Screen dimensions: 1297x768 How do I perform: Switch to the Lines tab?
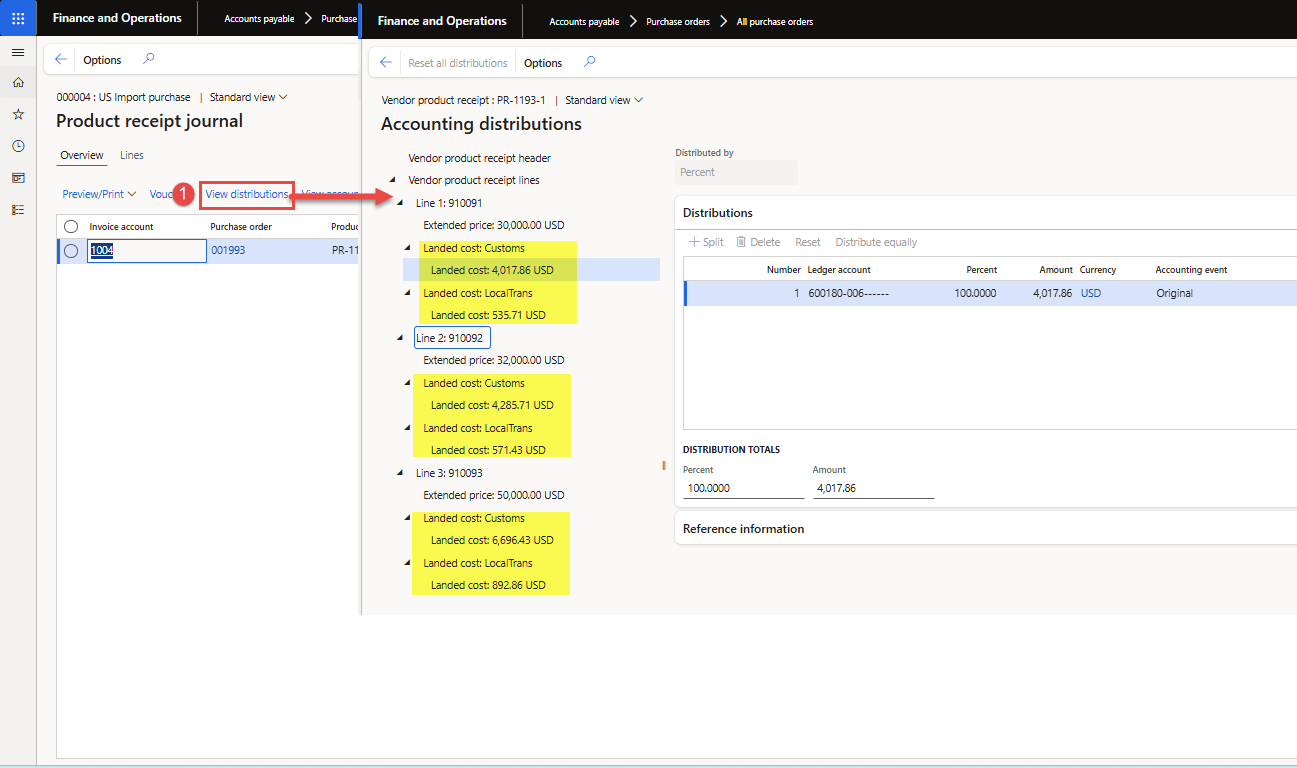[x=131, y=155]
